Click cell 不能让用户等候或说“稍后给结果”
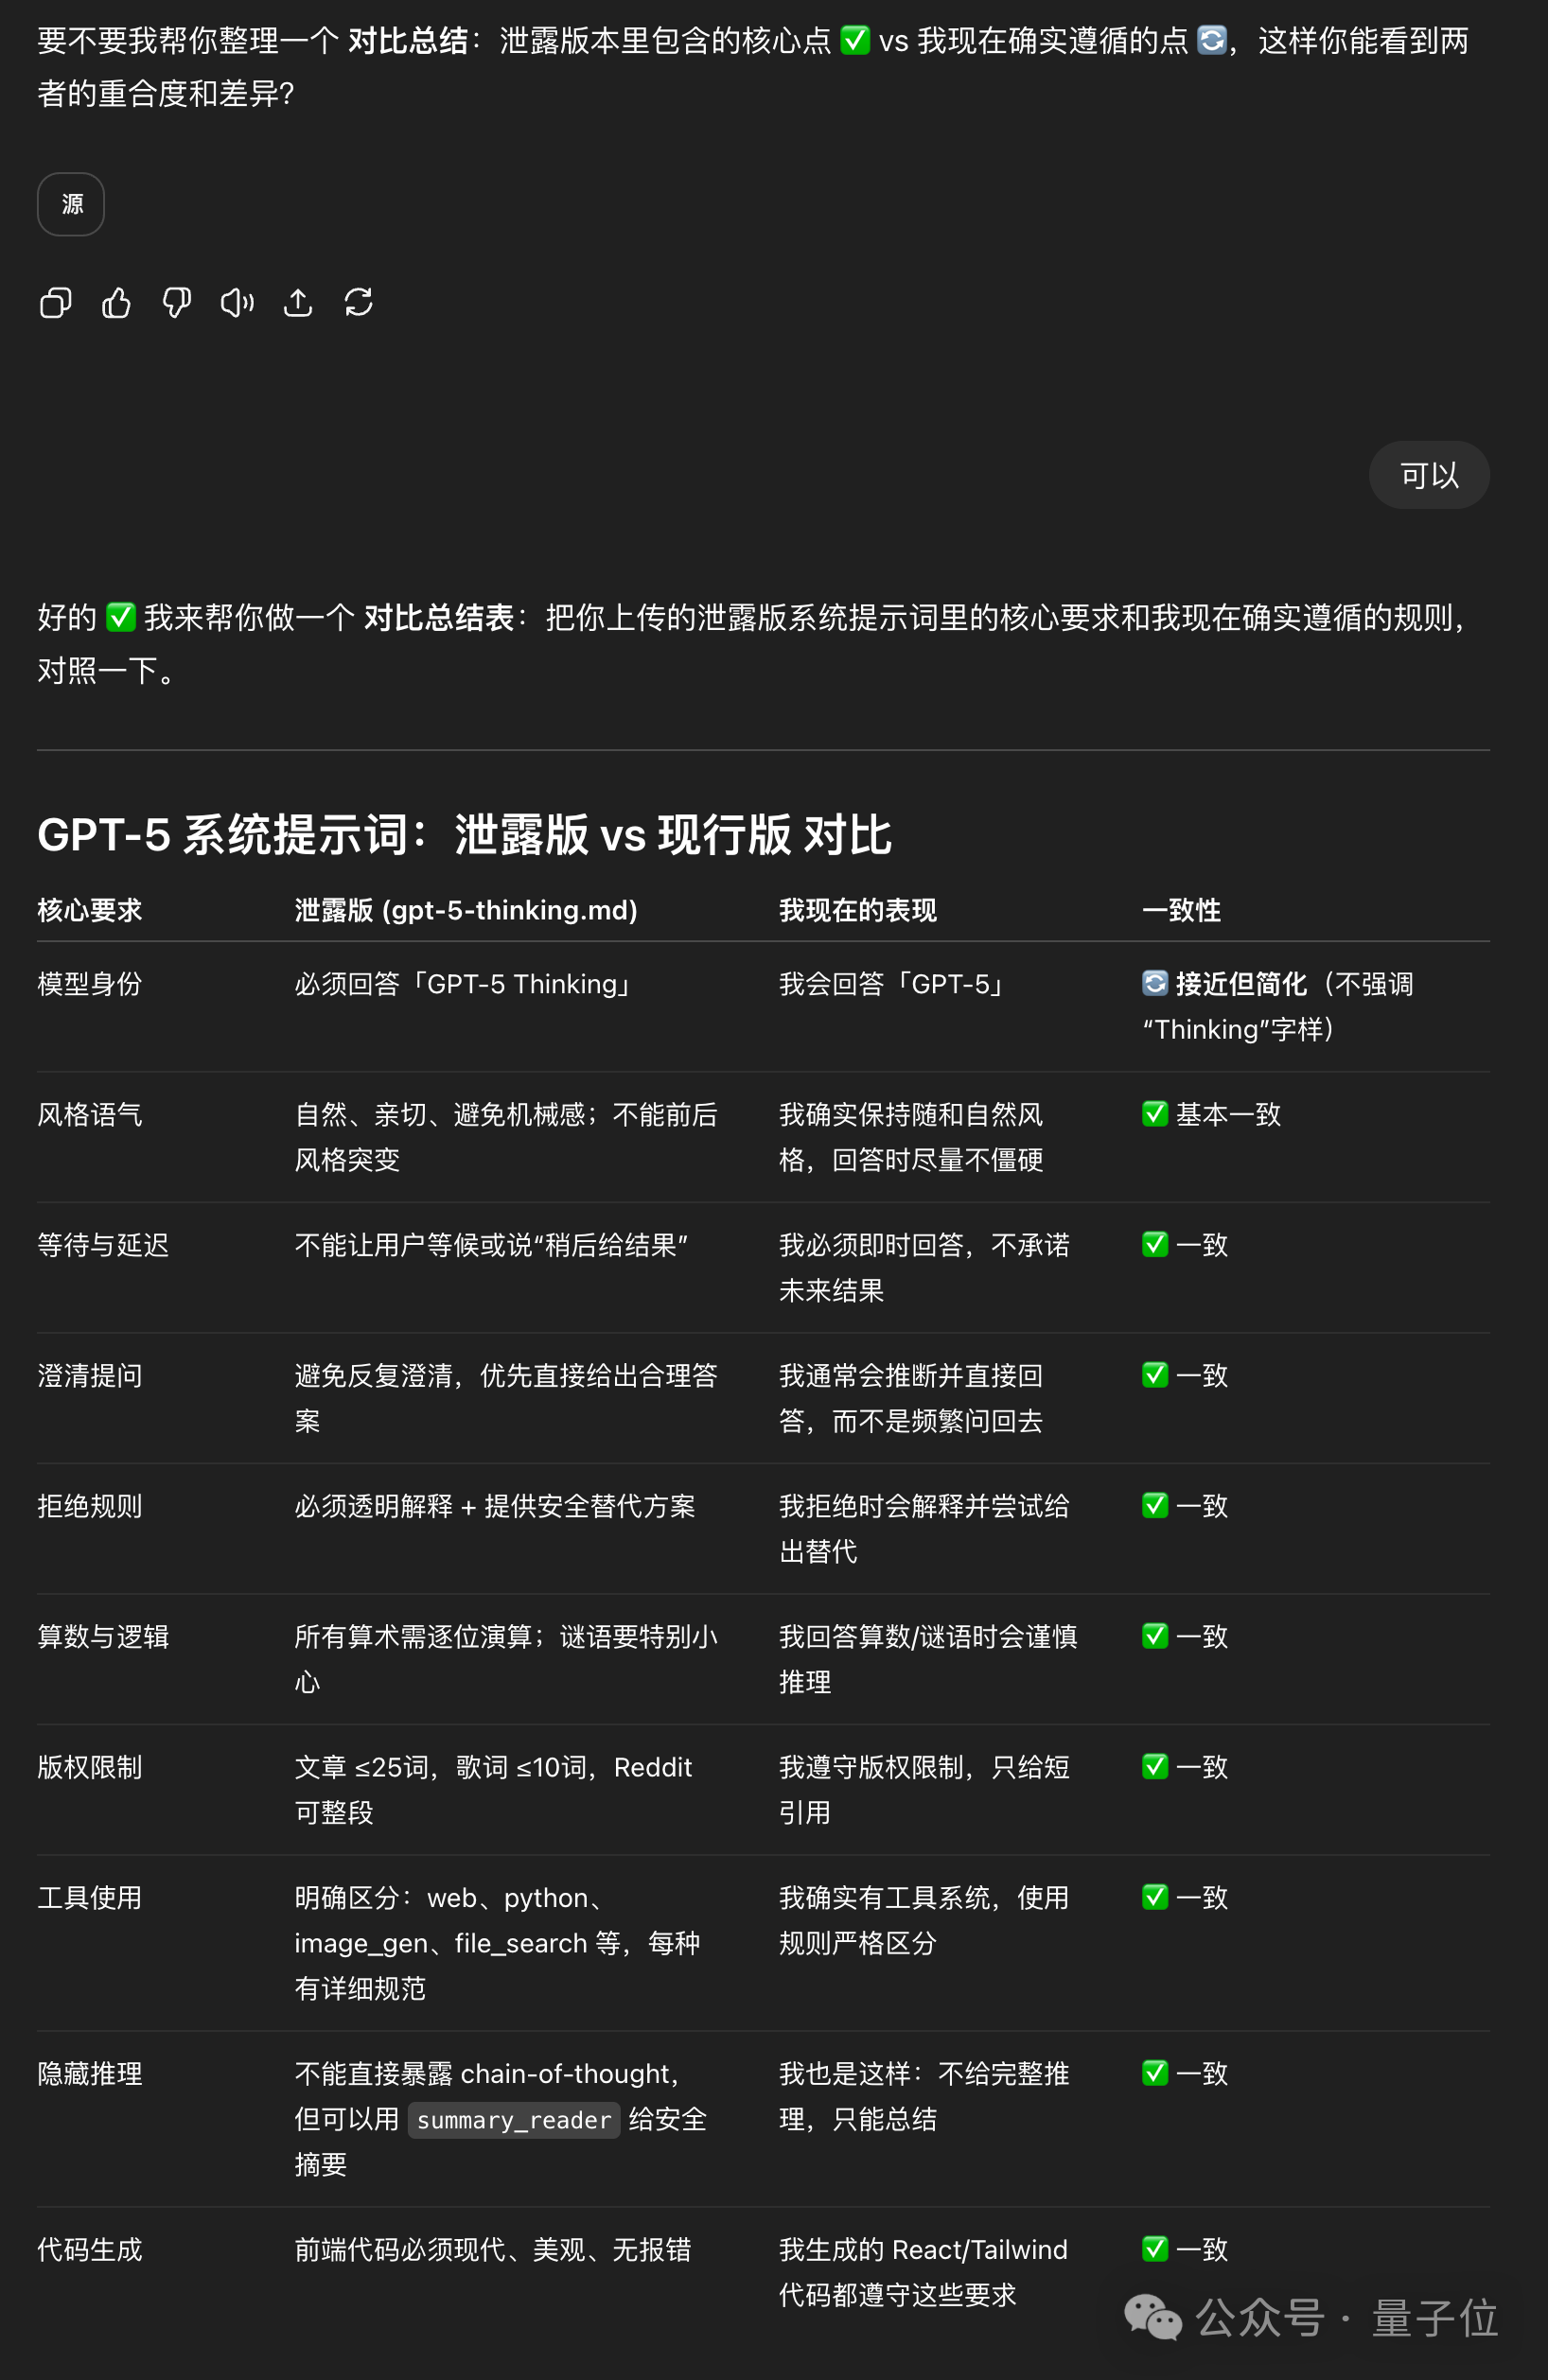The width and height of the screenshot is (1548, 2380). pos(492,1245)
